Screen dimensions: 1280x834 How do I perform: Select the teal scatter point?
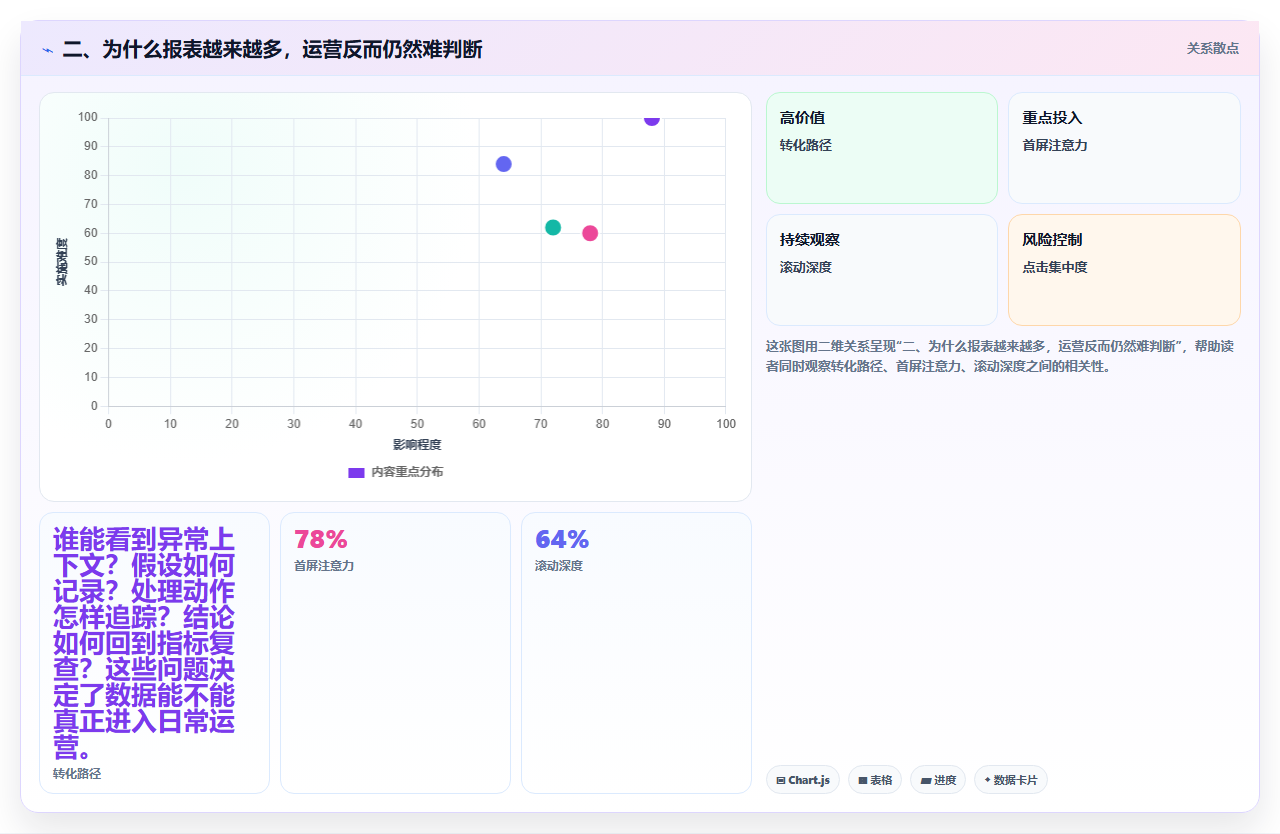[553, 227]
